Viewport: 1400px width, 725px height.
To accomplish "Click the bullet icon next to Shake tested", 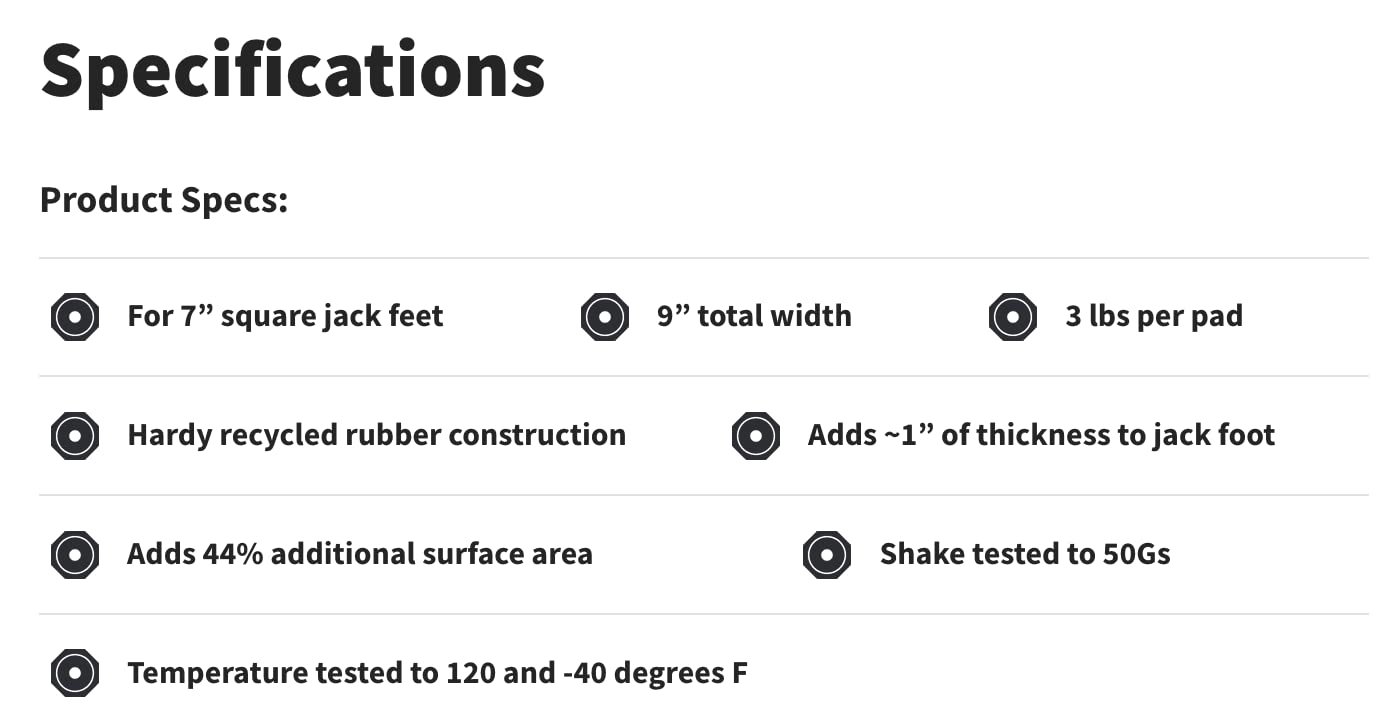I will click(827, 555).
